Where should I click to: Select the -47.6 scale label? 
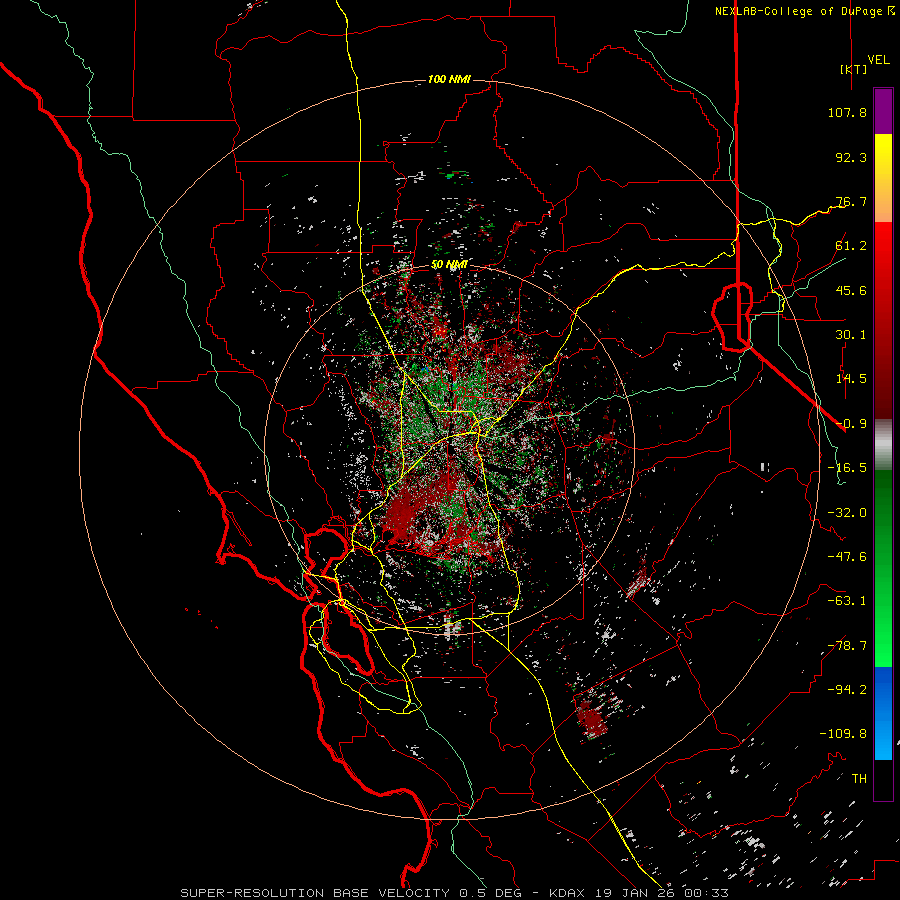847,557
